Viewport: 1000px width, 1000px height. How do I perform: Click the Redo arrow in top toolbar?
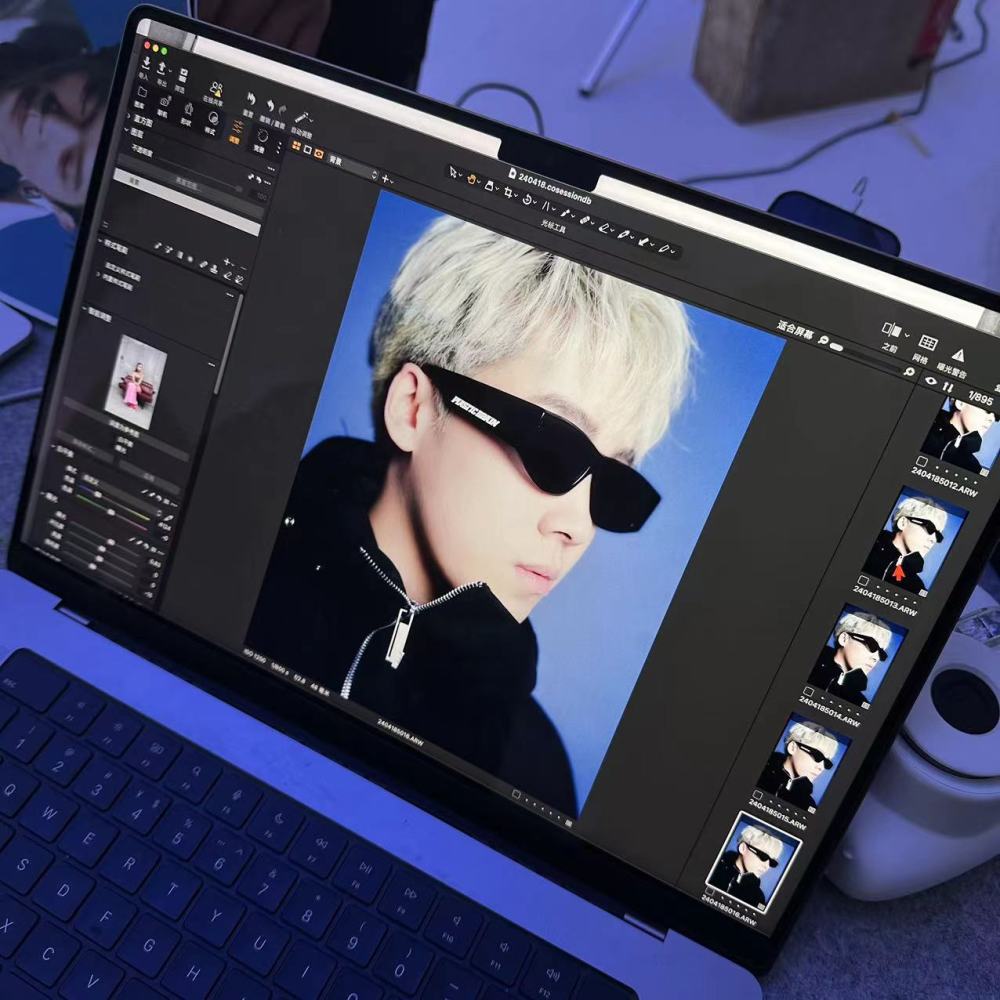tap(283, 110)
